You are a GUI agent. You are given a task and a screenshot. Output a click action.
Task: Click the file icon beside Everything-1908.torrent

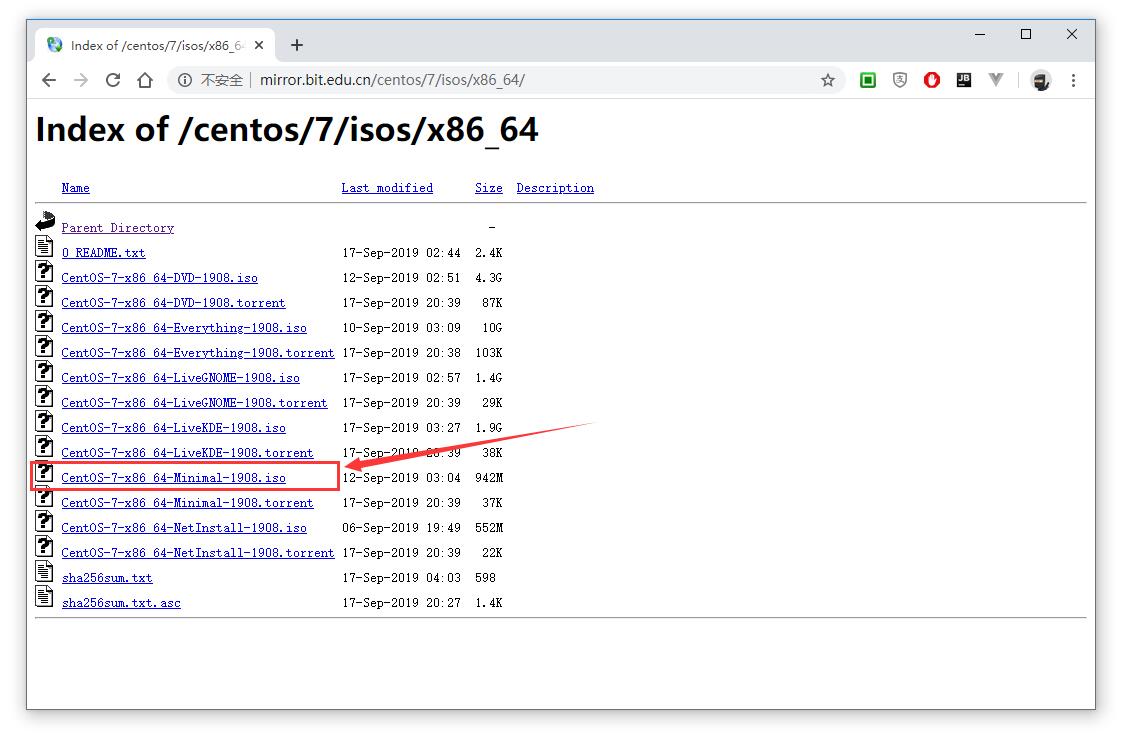44,346
